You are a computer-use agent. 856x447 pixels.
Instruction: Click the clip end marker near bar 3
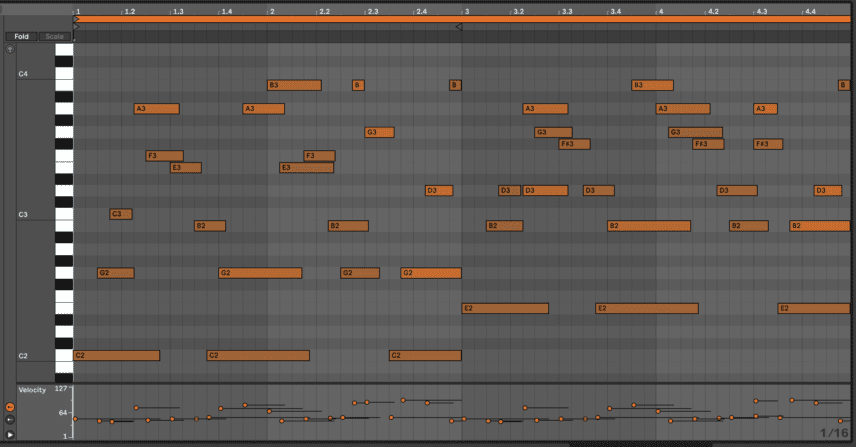point(459,27)
